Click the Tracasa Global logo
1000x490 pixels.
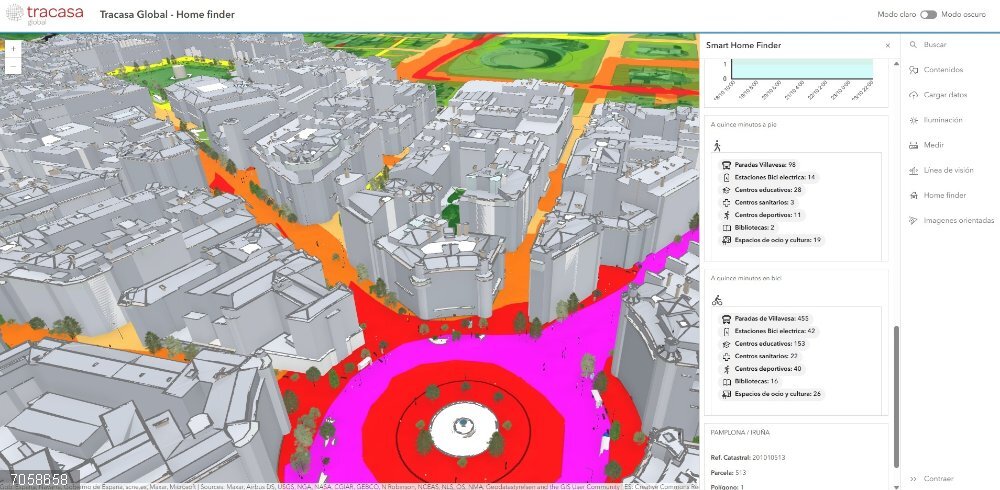point(44,15)
